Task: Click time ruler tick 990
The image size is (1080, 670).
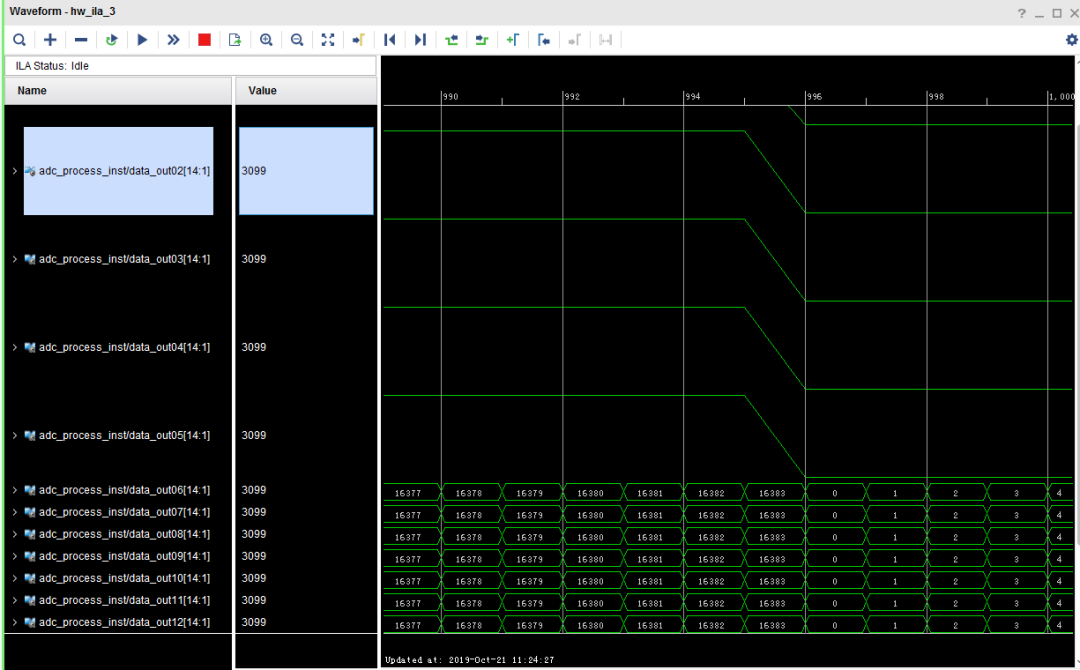Action: (450, 96)
